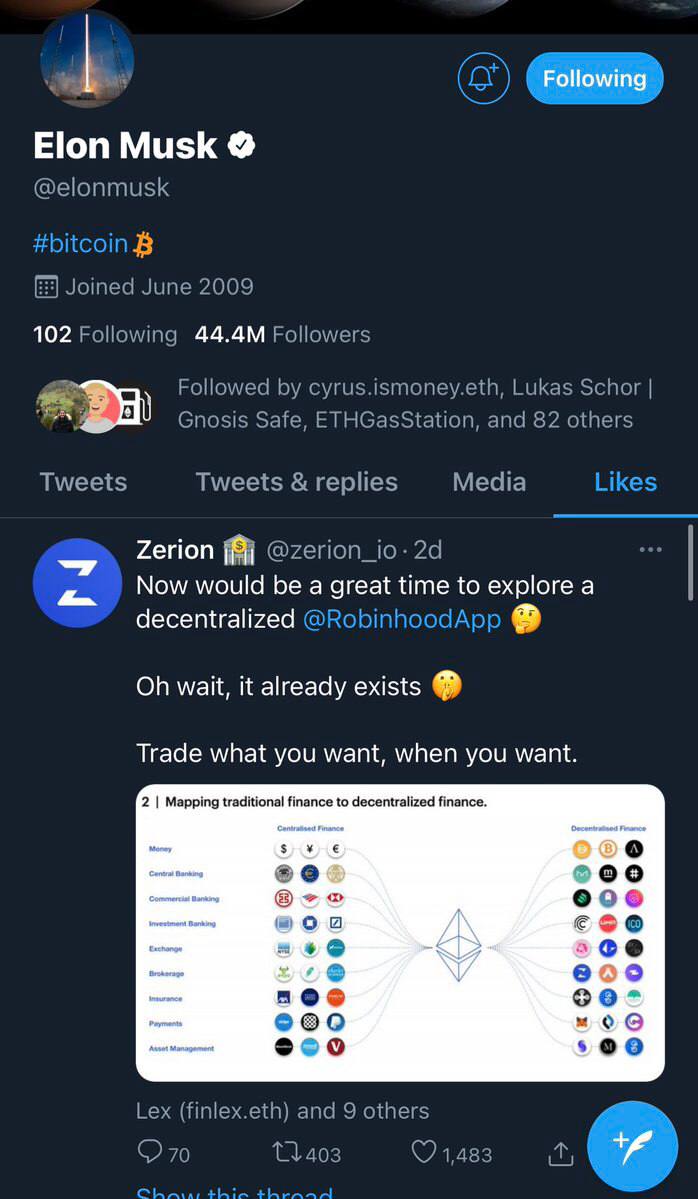Toggle the Following button
698x1199 pixels.
(x=594, y=78)
